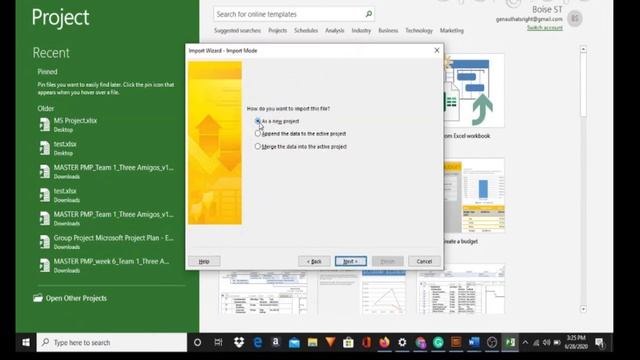The width and height of the screenshot is (640, 360).
Task: Switch to Word on the taskbar
Action: (x=474, y=342)
